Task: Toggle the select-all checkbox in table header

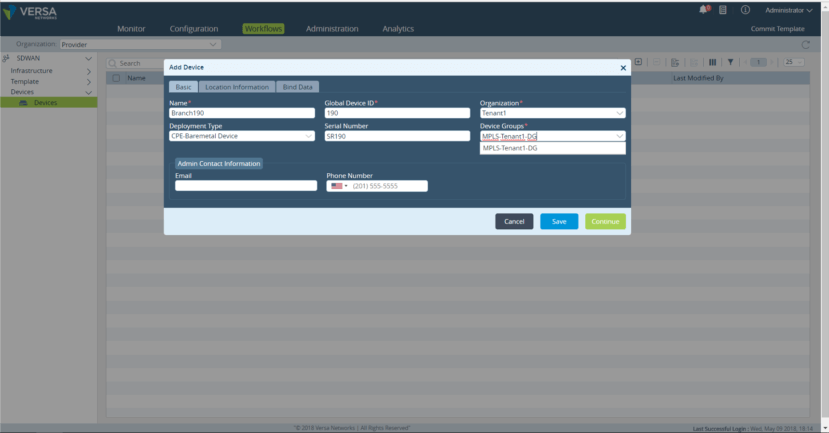Action: (116, 78)
